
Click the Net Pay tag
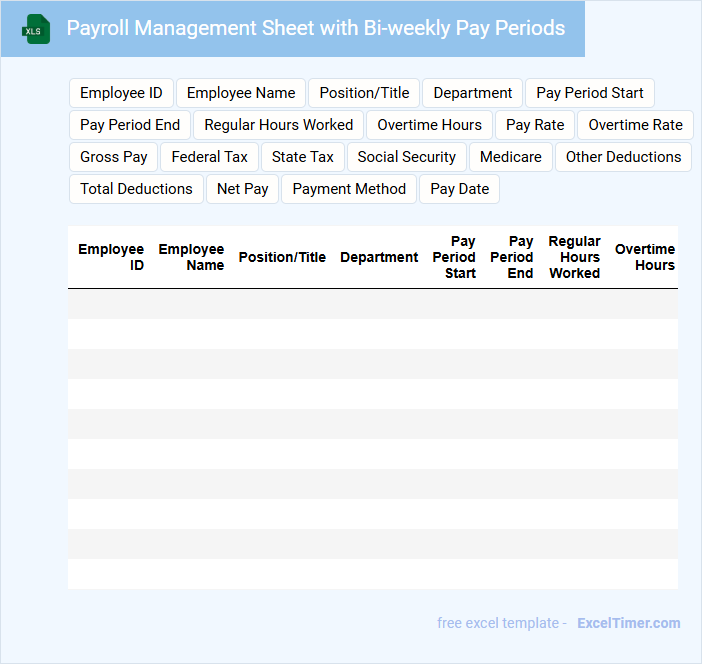coord(243,189)
